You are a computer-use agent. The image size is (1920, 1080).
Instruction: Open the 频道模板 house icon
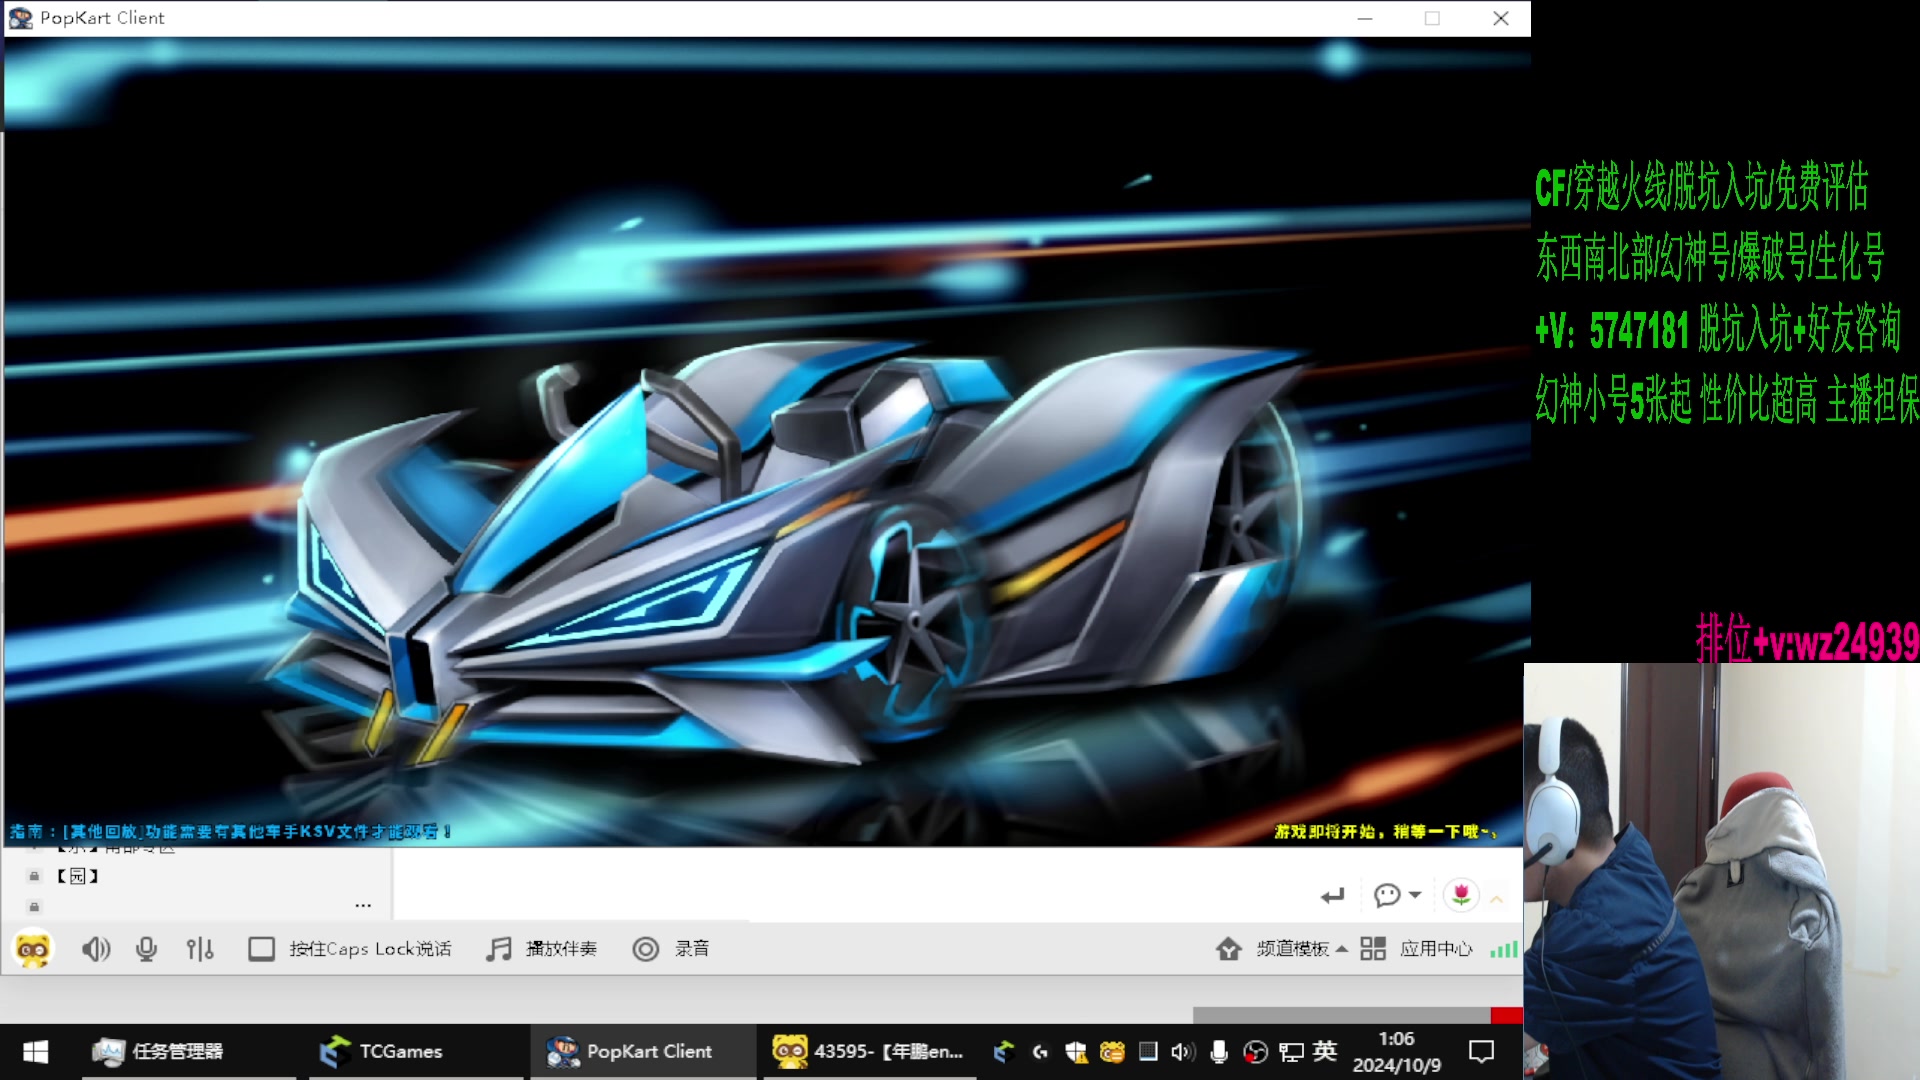pos(1229,948)
